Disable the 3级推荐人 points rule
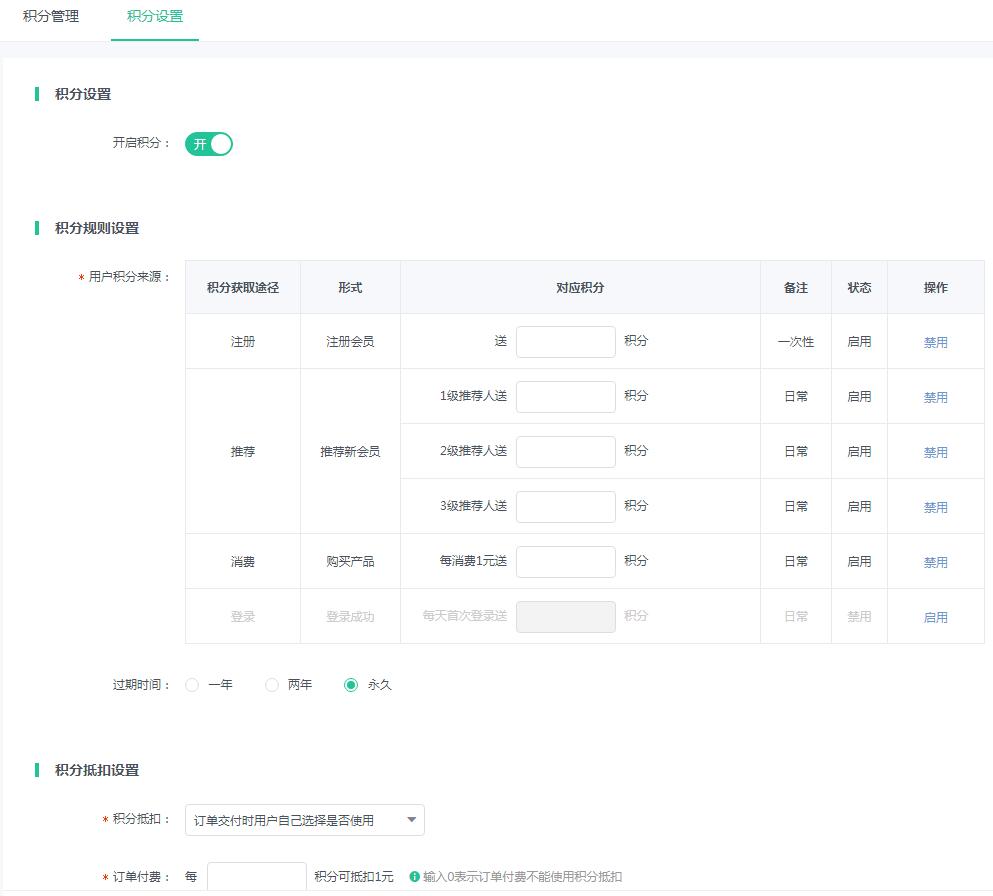993x896 pixels. click(935, 507)
